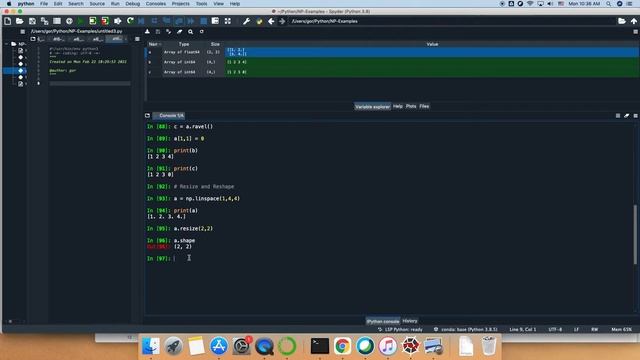Save the current file via toolbar icon

click(32, 21)
